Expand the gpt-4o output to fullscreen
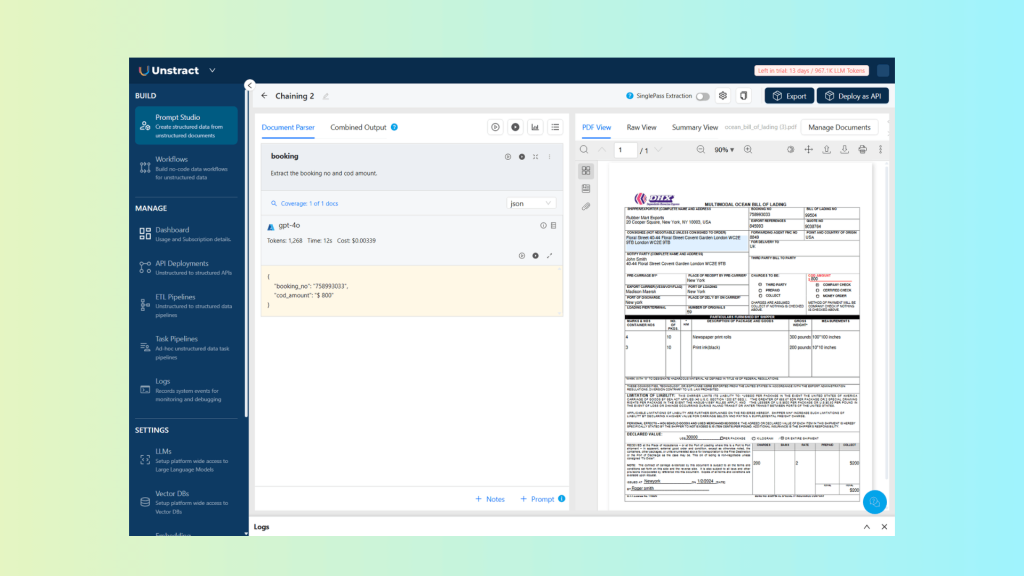The height and width of the screenshot is (576, 1024). pyautogui.click(x=549, y=256)
